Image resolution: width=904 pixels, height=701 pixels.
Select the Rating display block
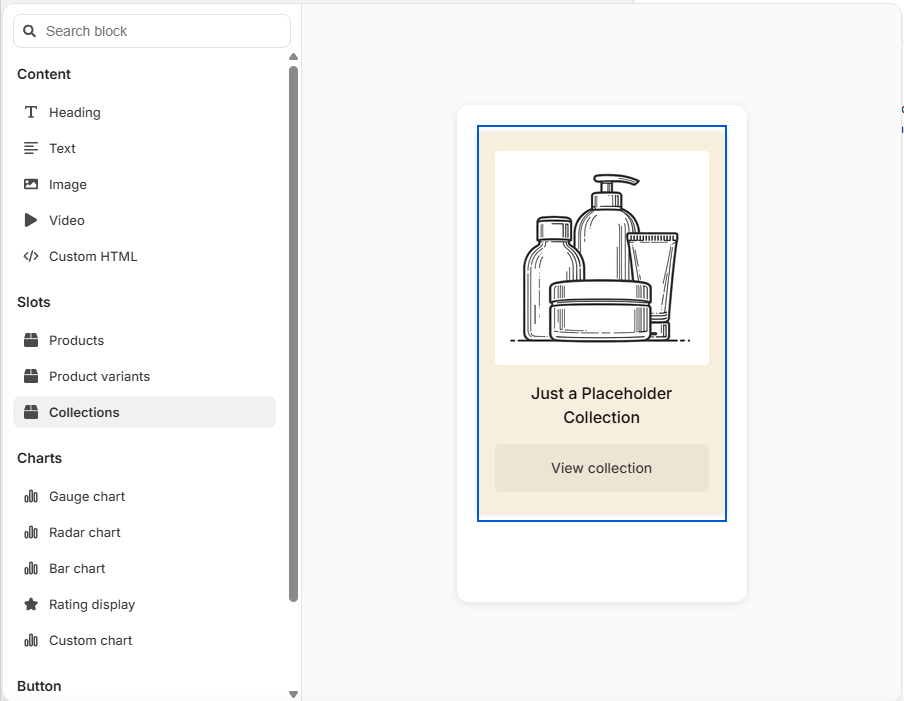(91, 604)
